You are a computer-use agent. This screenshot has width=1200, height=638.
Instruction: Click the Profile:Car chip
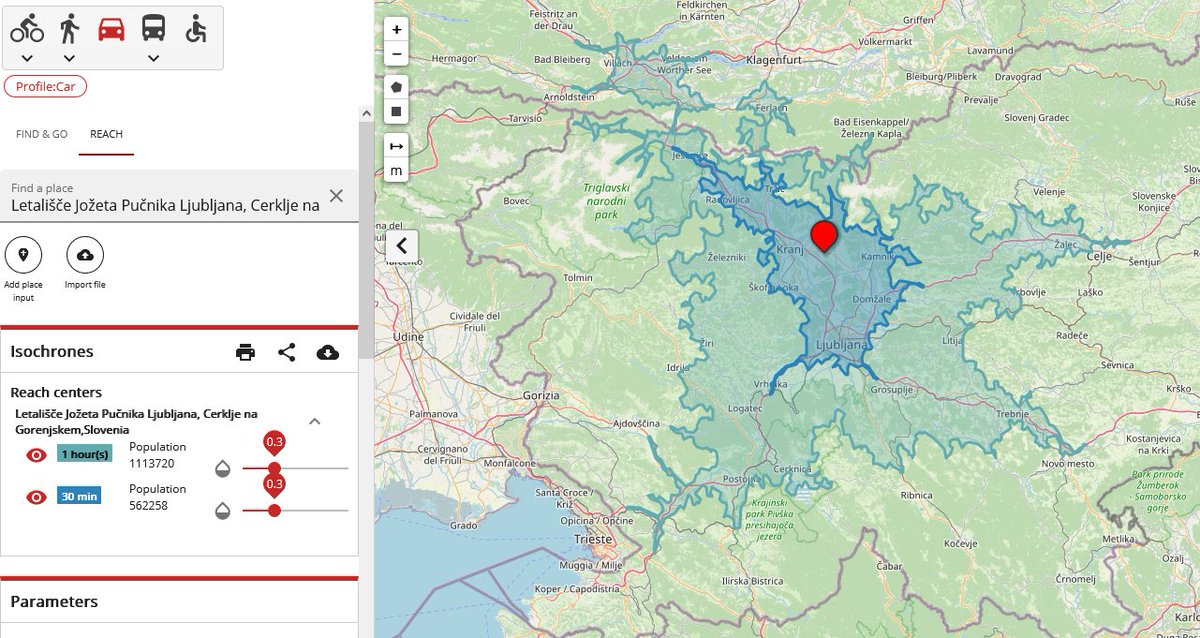pos(44,86)
